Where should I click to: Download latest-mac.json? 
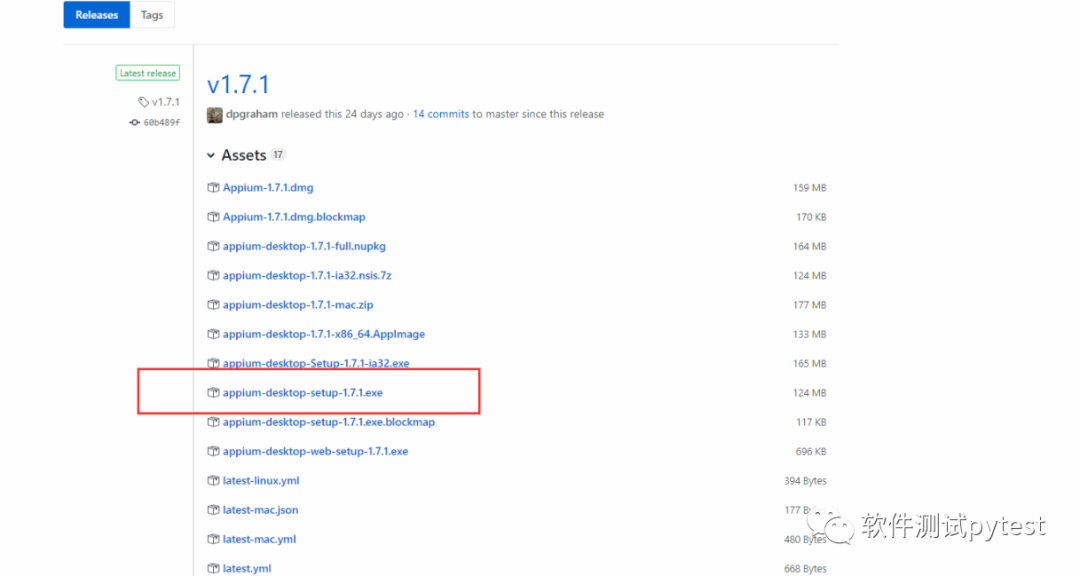[260, 510]
